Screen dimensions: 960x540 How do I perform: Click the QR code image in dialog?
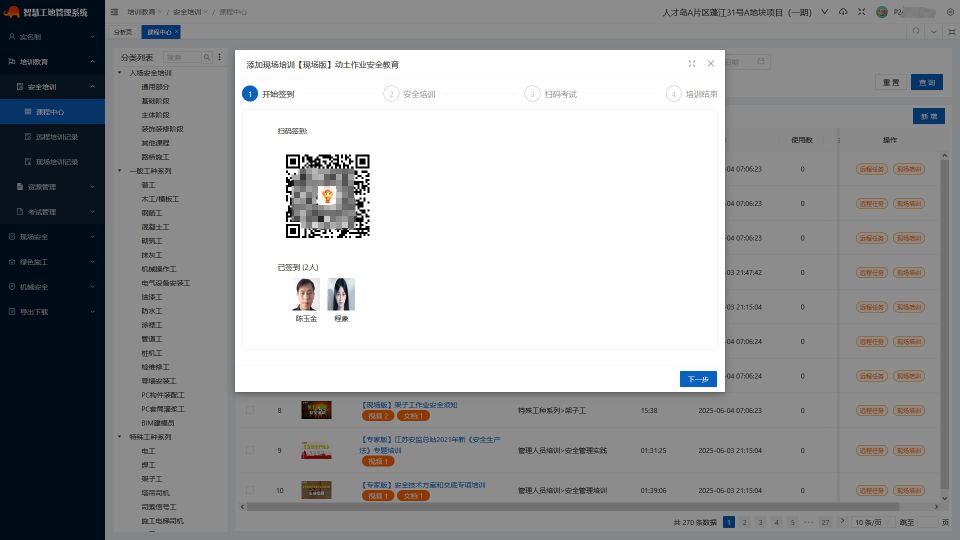328,196
